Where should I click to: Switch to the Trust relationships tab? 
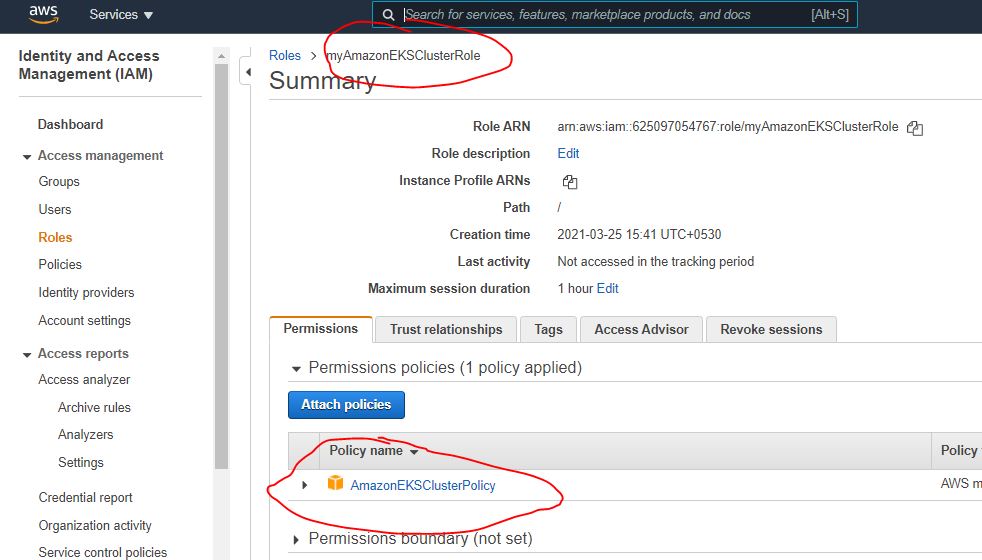(x=446, y=329)
